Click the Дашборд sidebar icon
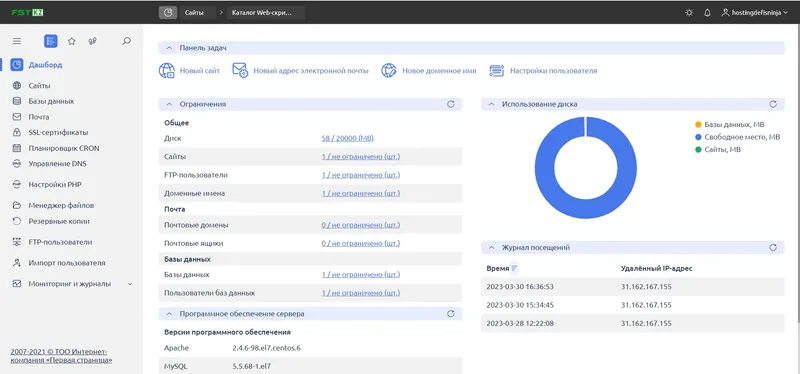This screenshot has height=374, width=800. [x=17, y=65]
